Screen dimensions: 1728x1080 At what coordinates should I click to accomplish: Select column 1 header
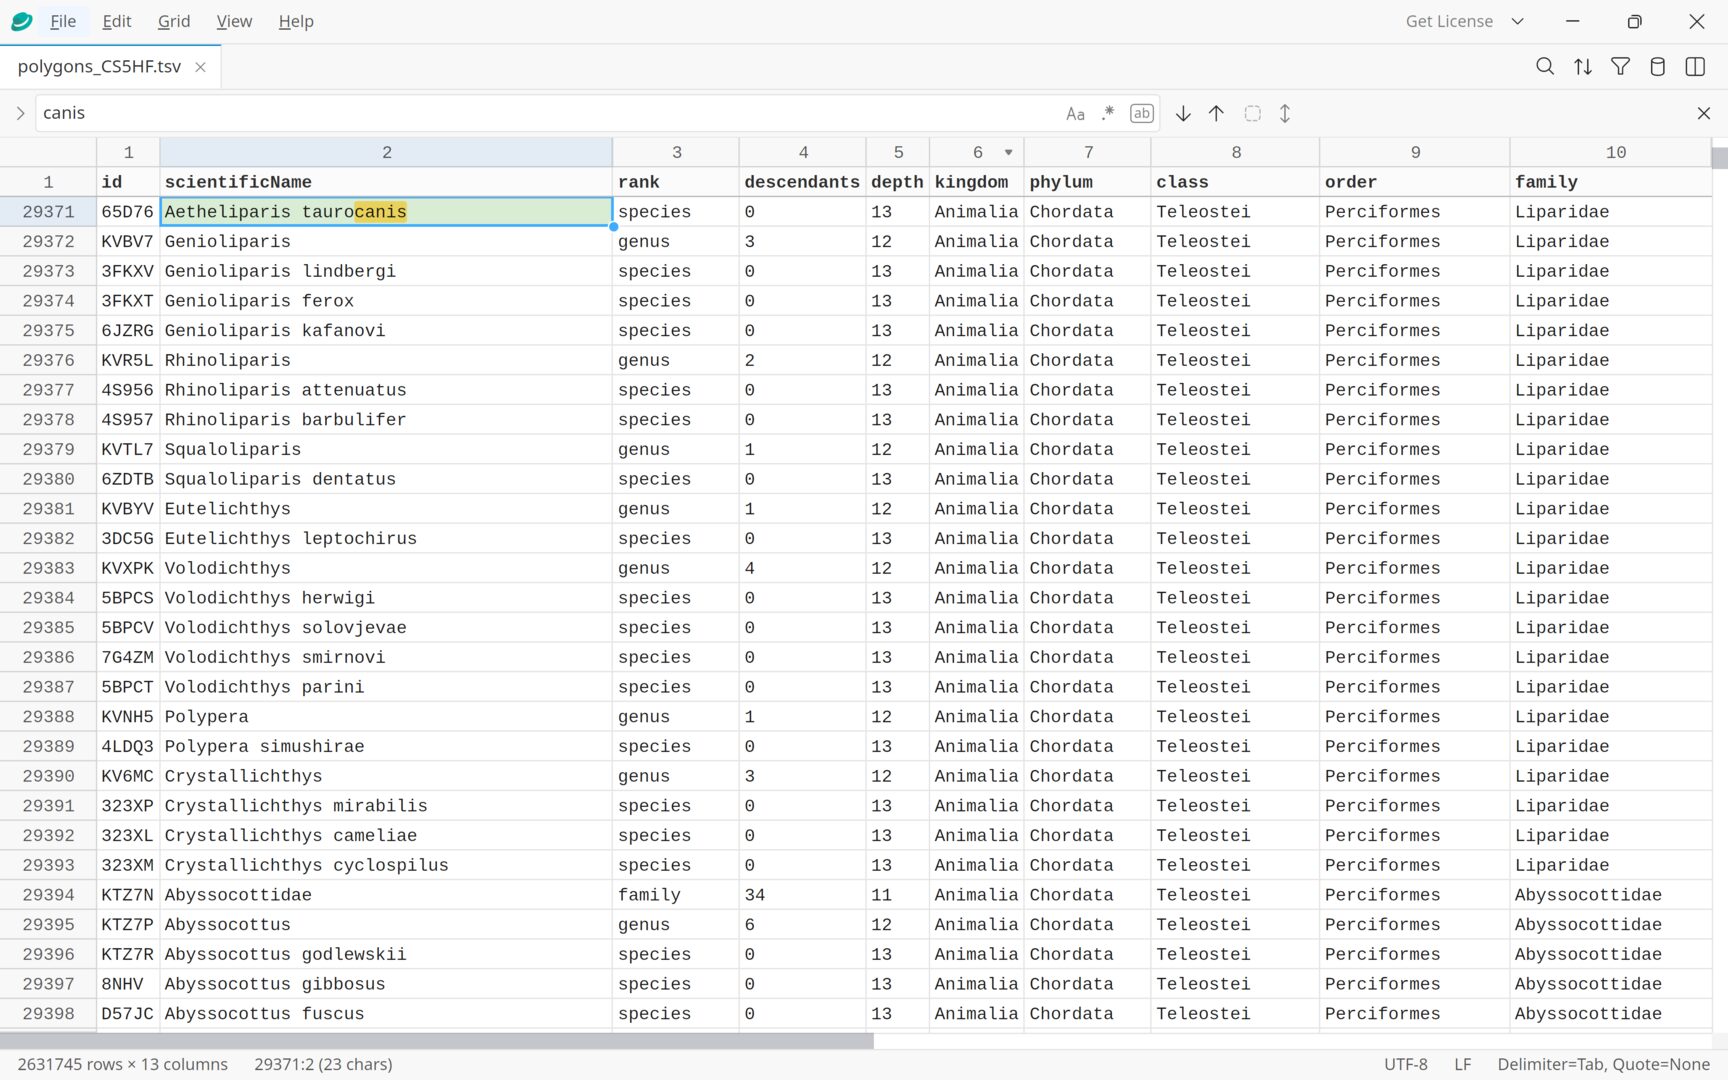pyautogui.click(x=128, y=152)
